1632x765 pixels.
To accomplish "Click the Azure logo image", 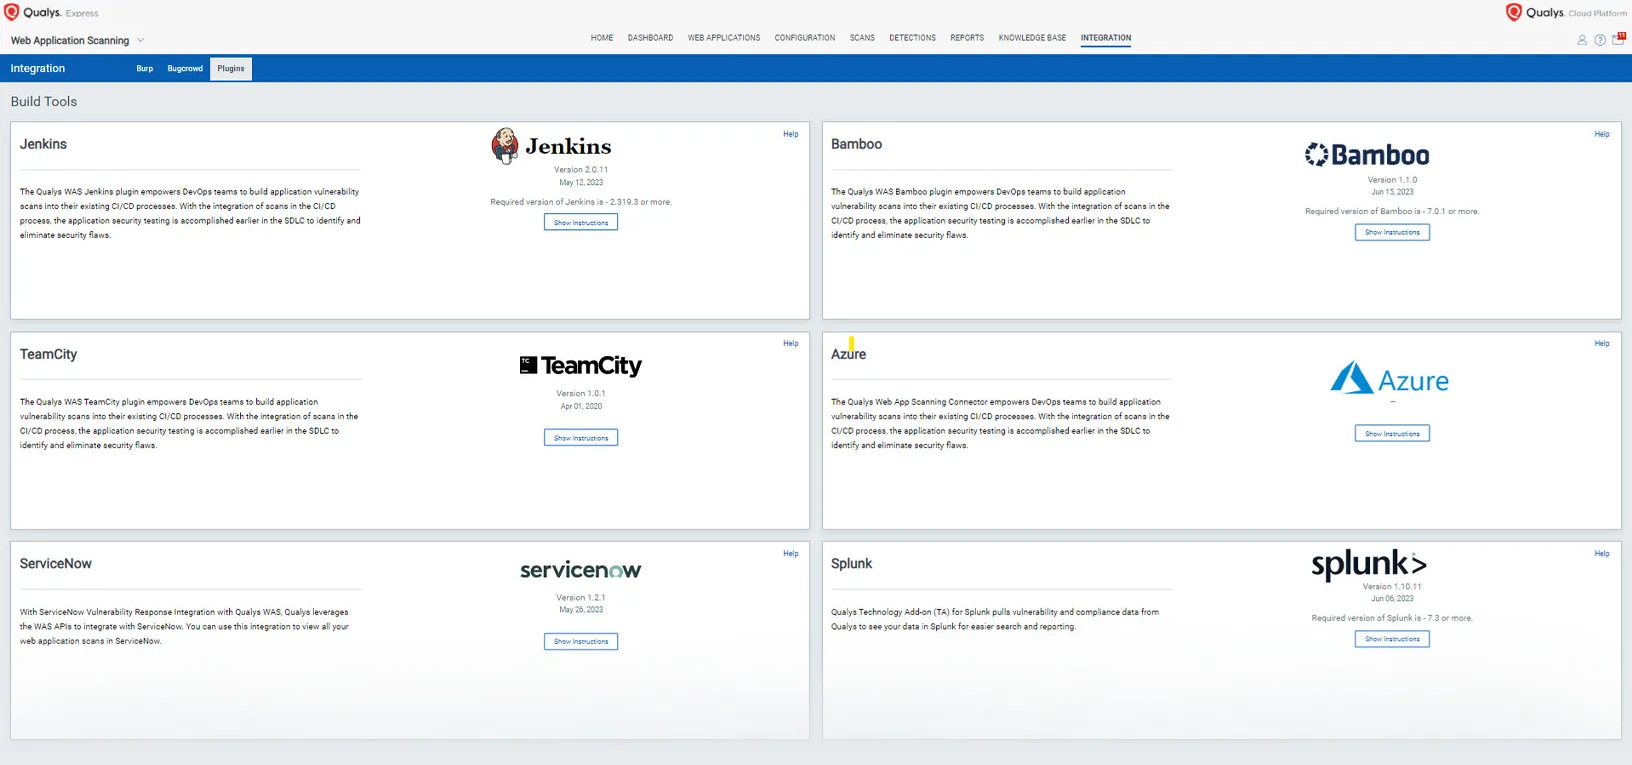I will pos(1390,379).
